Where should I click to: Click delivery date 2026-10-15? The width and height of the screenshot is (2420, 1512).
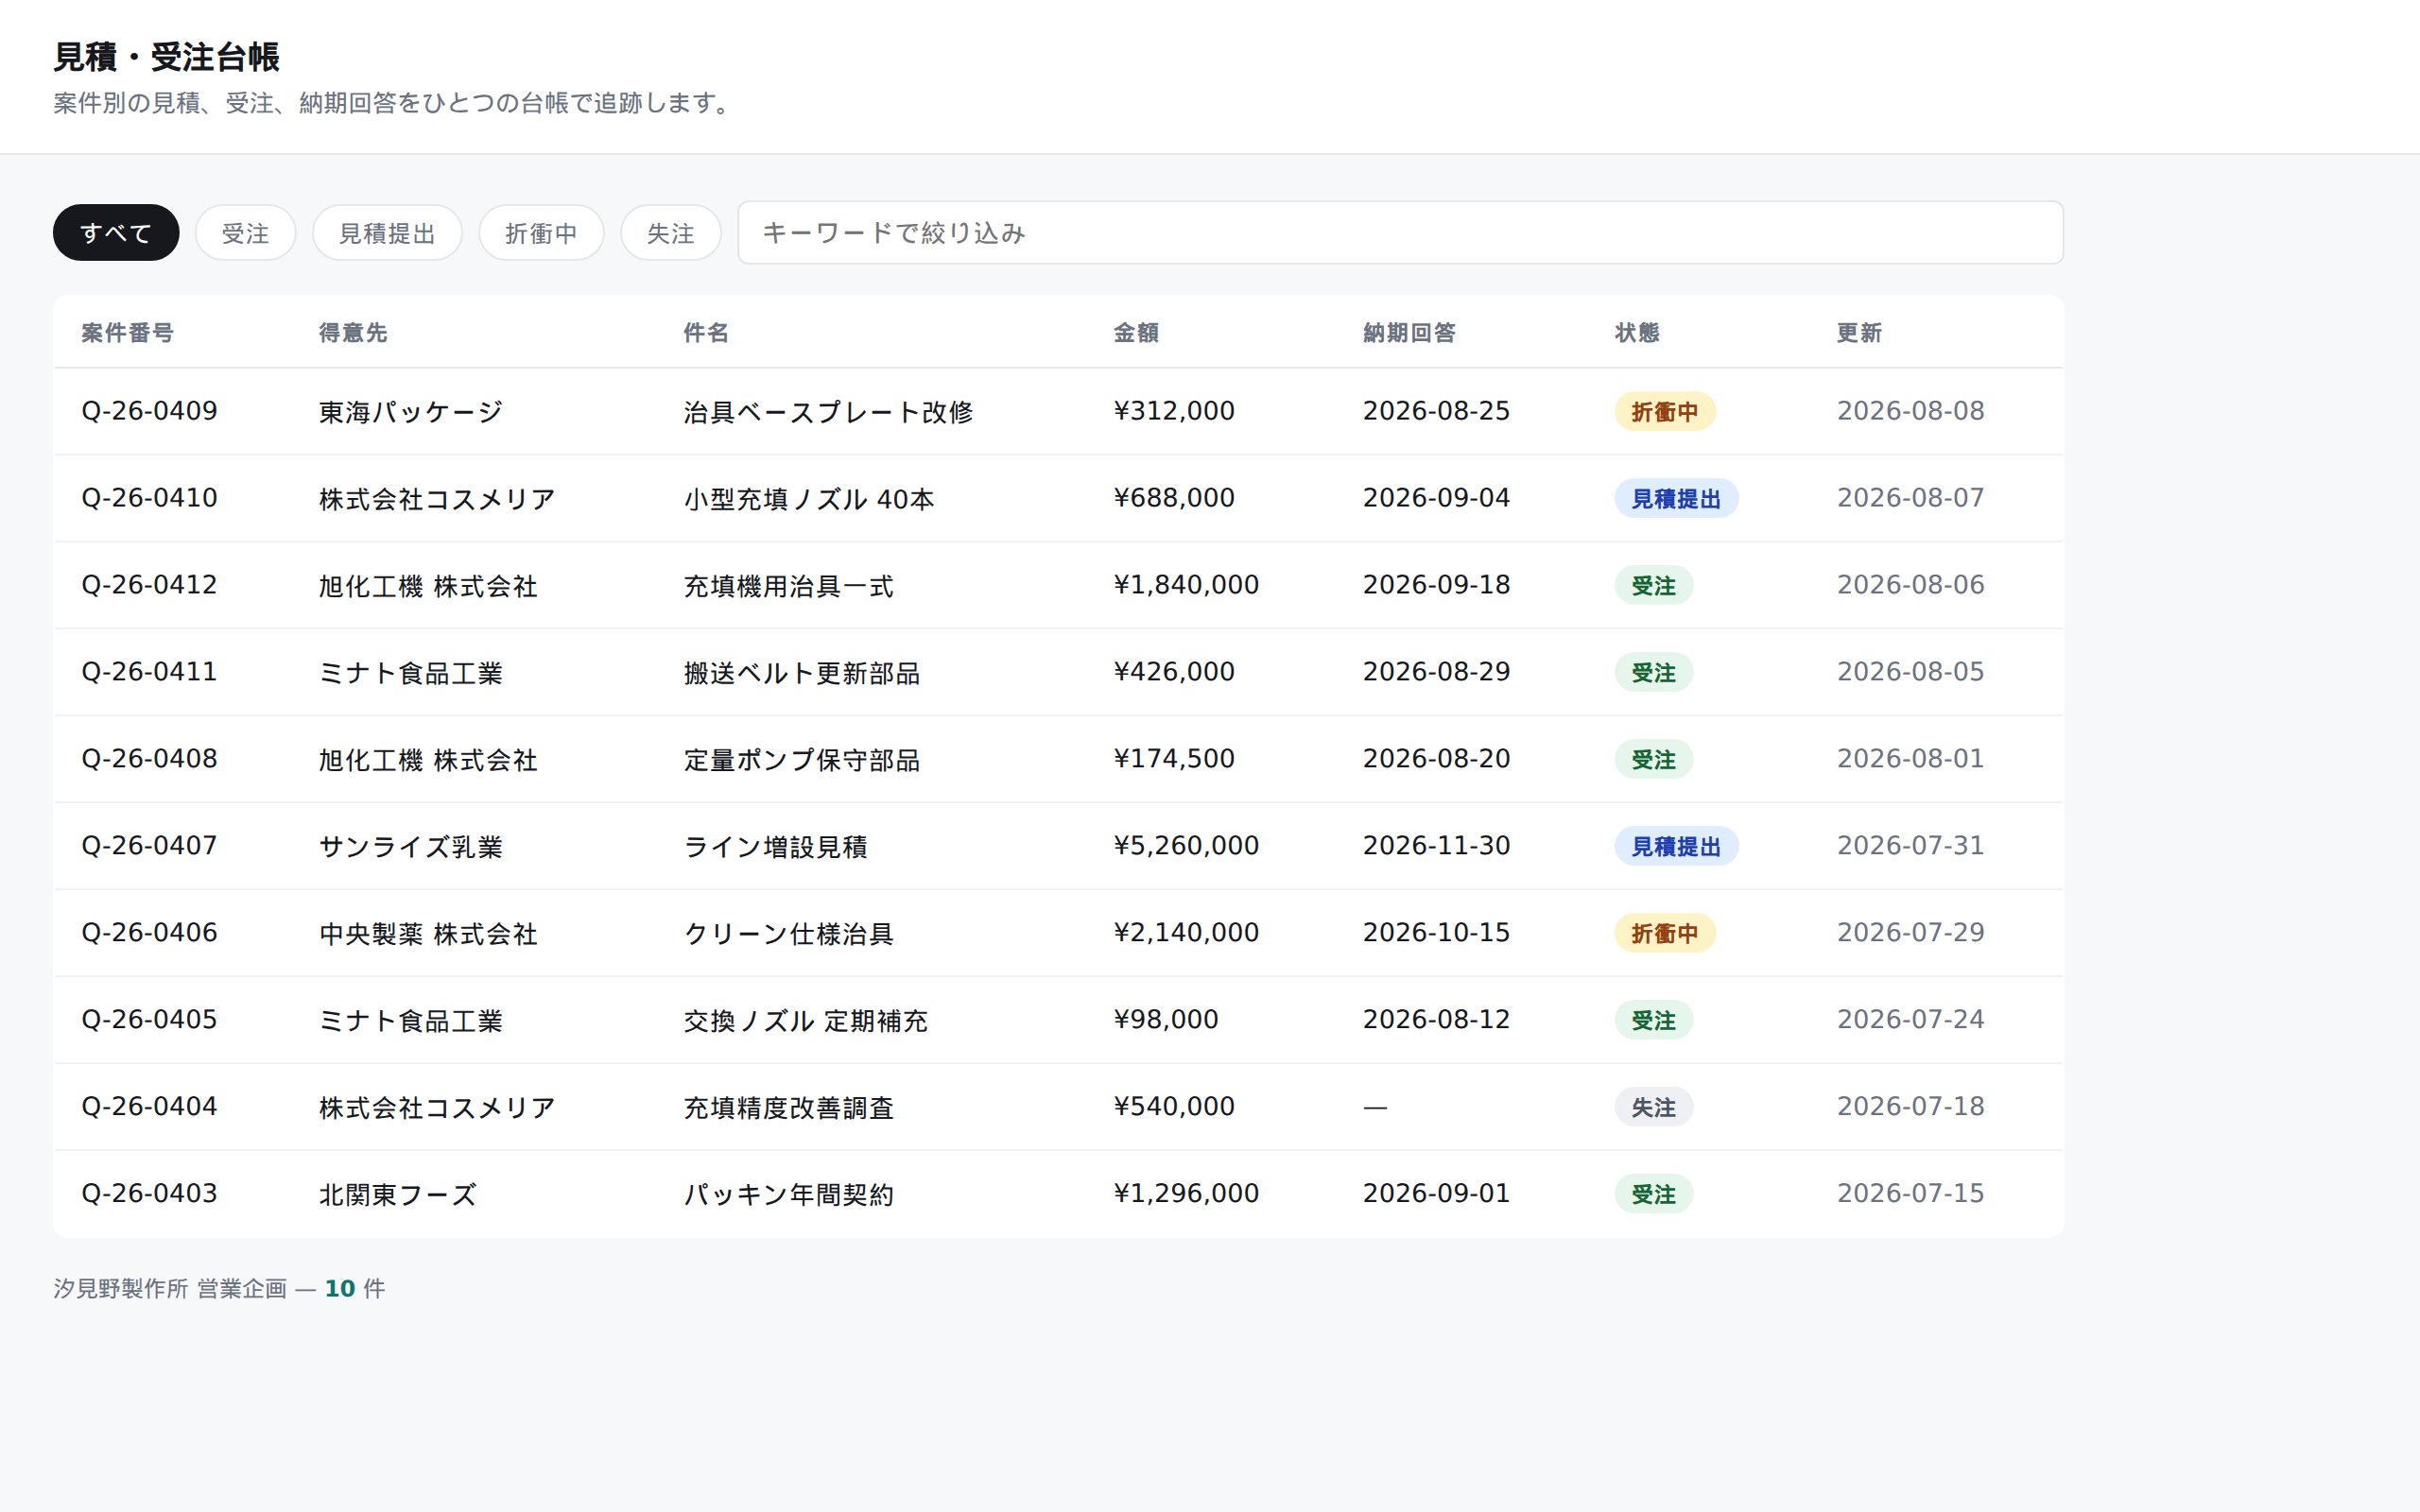click(1436, 933)
